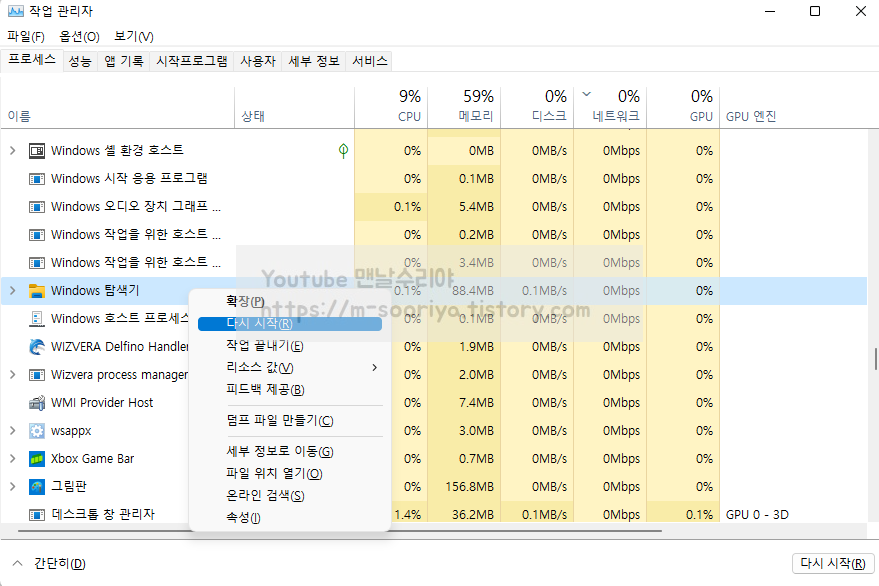
Task: Click the 그림판 paint icon
Action: coord(37,487)
